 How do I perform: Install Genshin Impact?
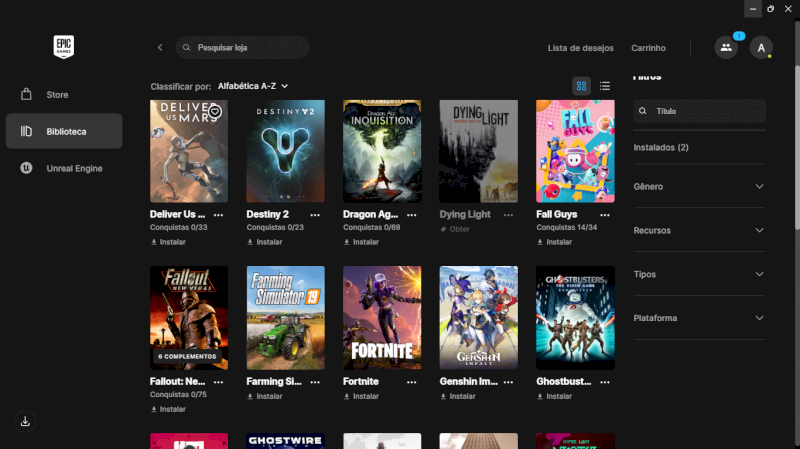tap(458, 396)
